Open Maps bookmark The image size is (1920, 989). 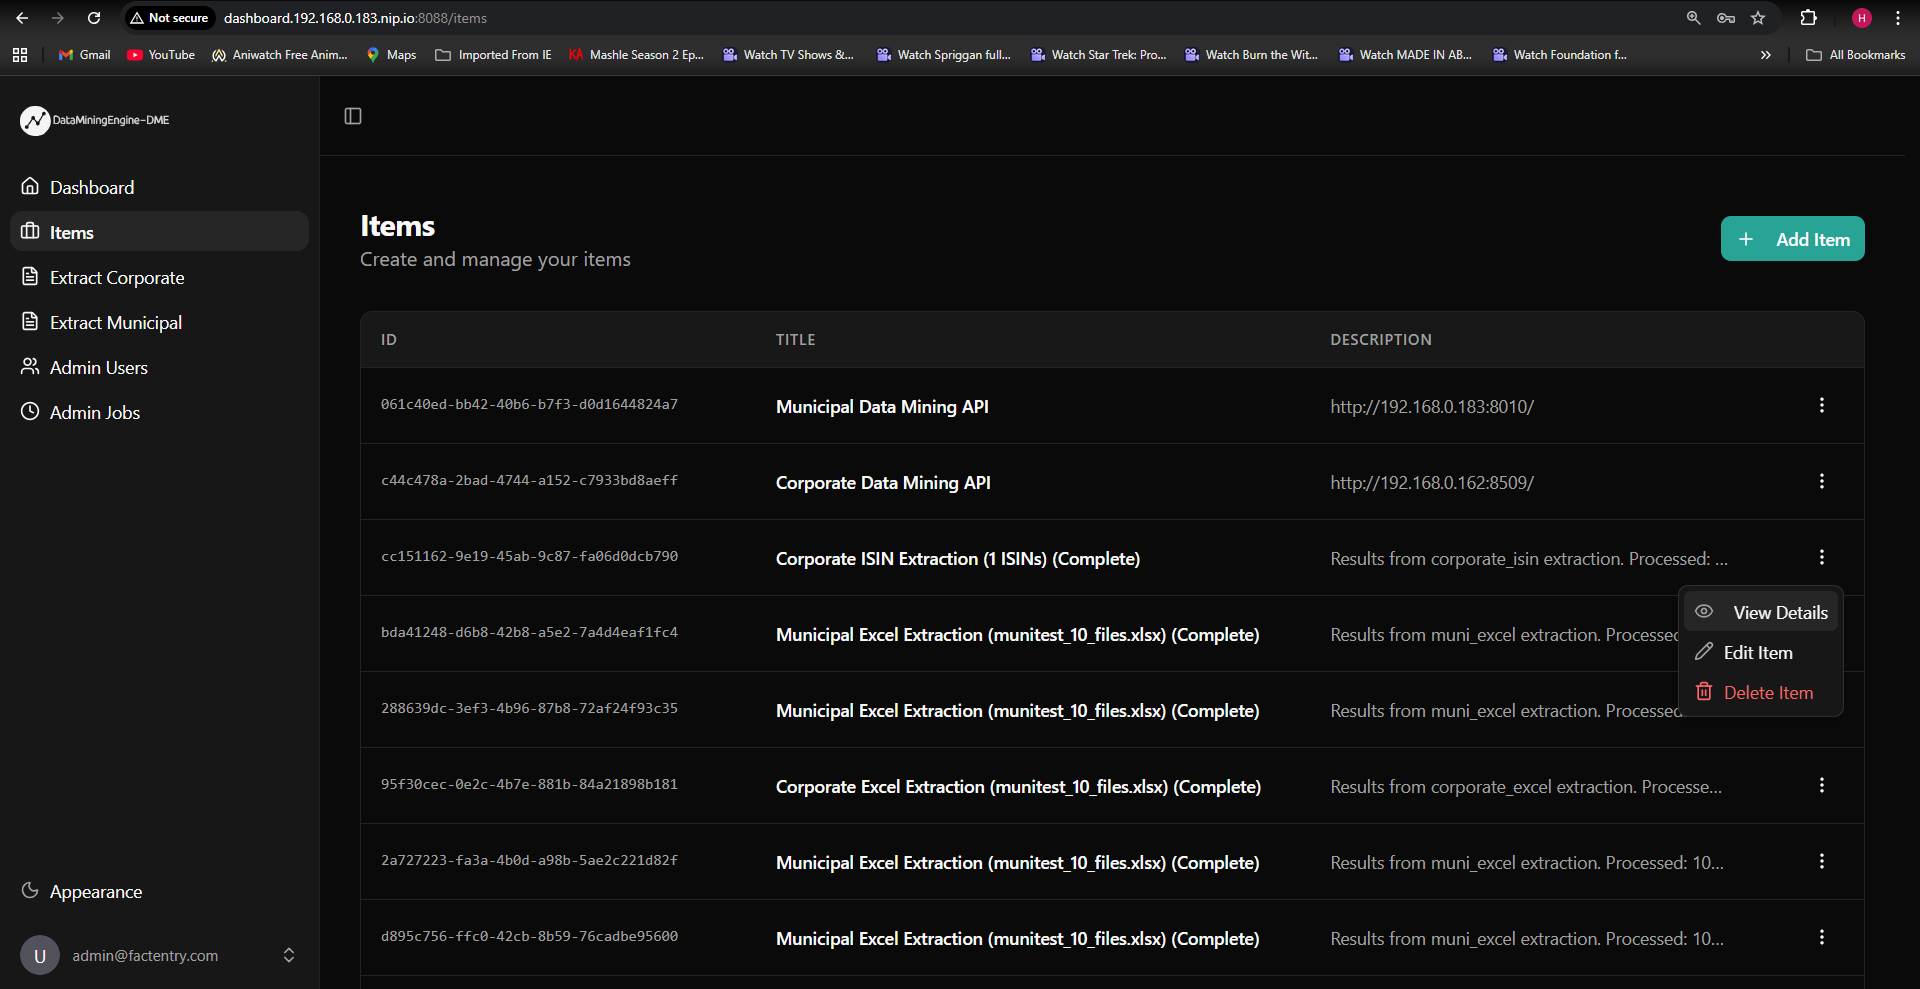(391, 55)
